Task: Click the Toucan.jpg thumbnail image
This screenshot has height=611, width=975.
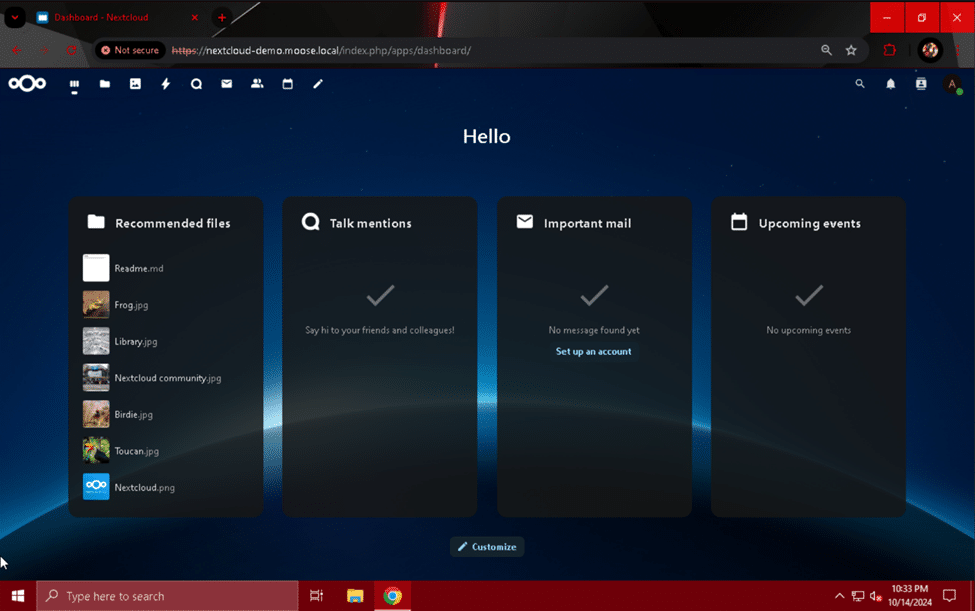Action: pos(96,451)
